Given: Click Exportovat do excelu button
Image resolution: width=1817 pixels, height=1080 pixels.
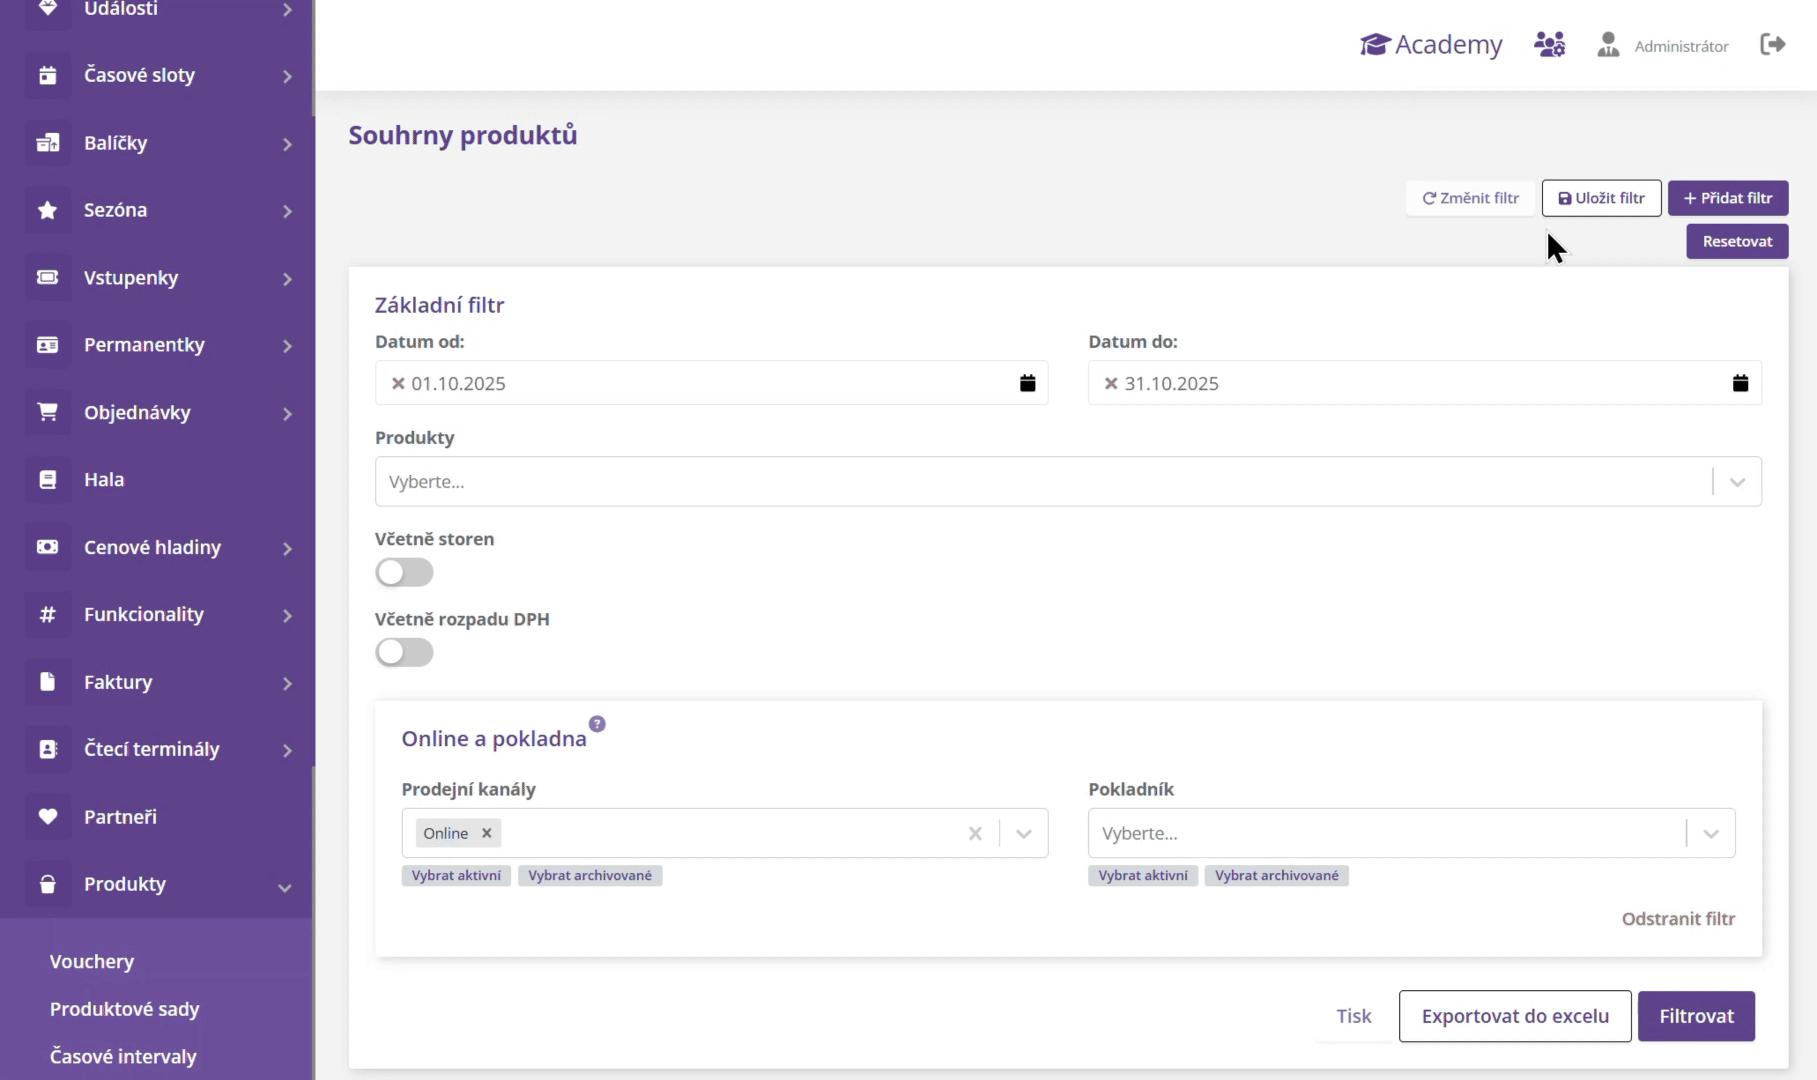Looking at the screenshot, I should 1514,1016.
